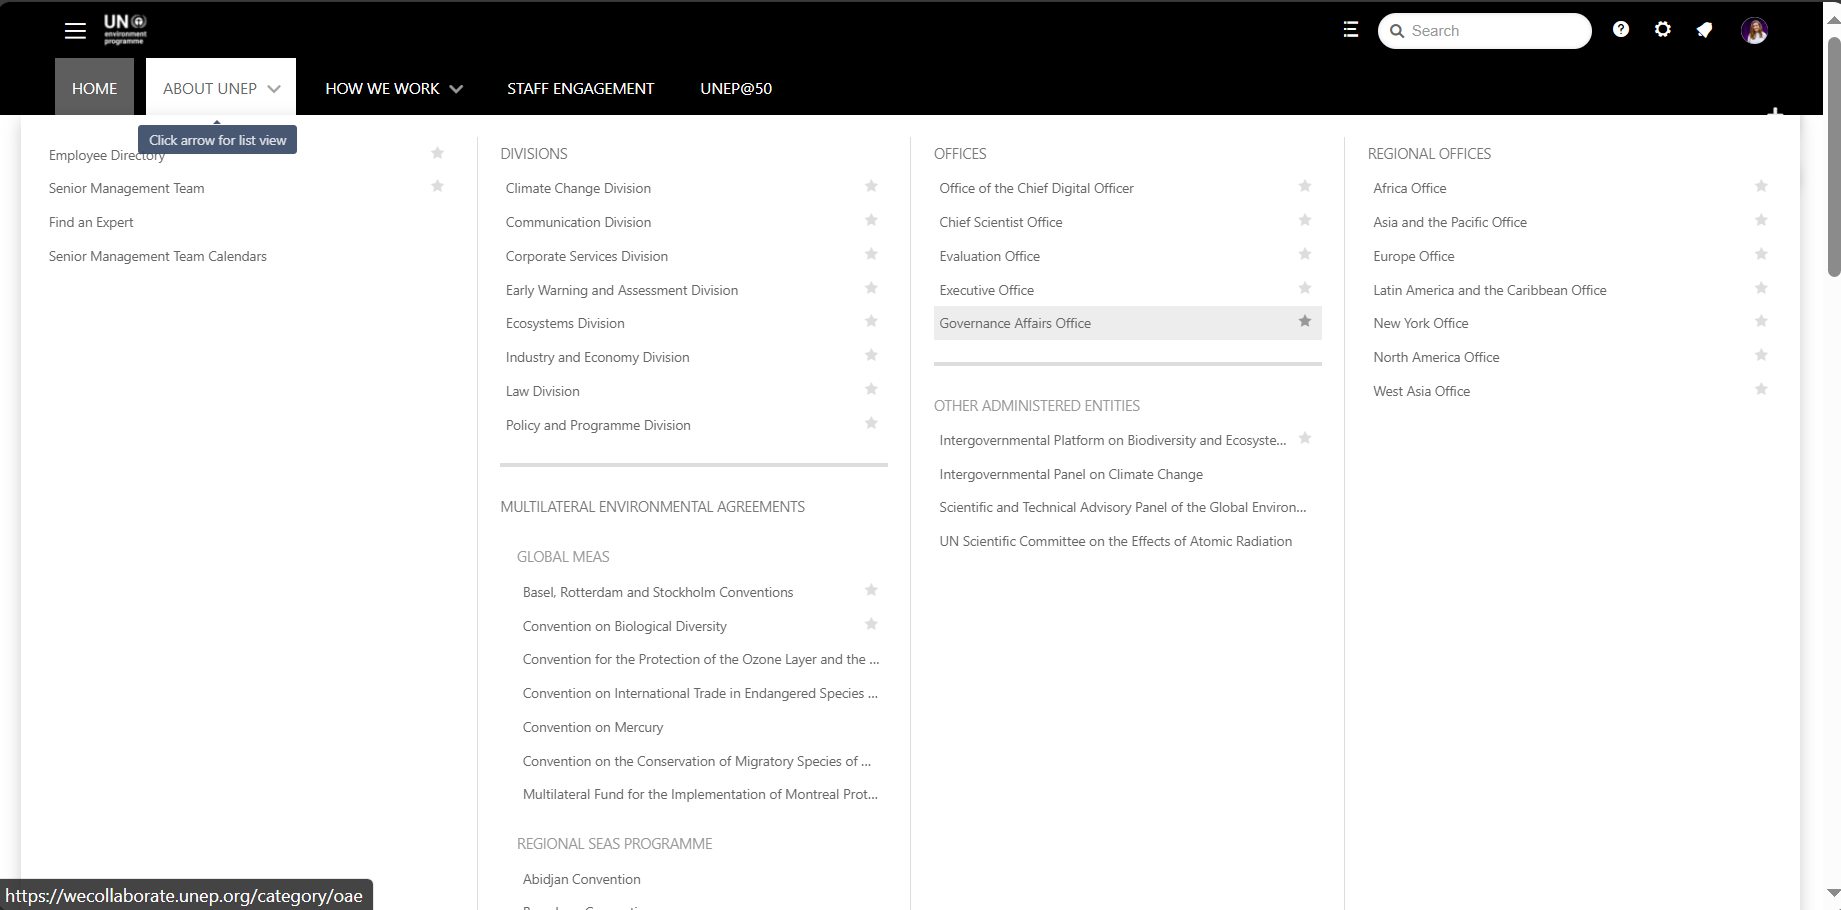Screen dimensions: 1841x910
Task: Star Basel, Rotterdam and Stockholm Conventions
Action: (871, 590)
